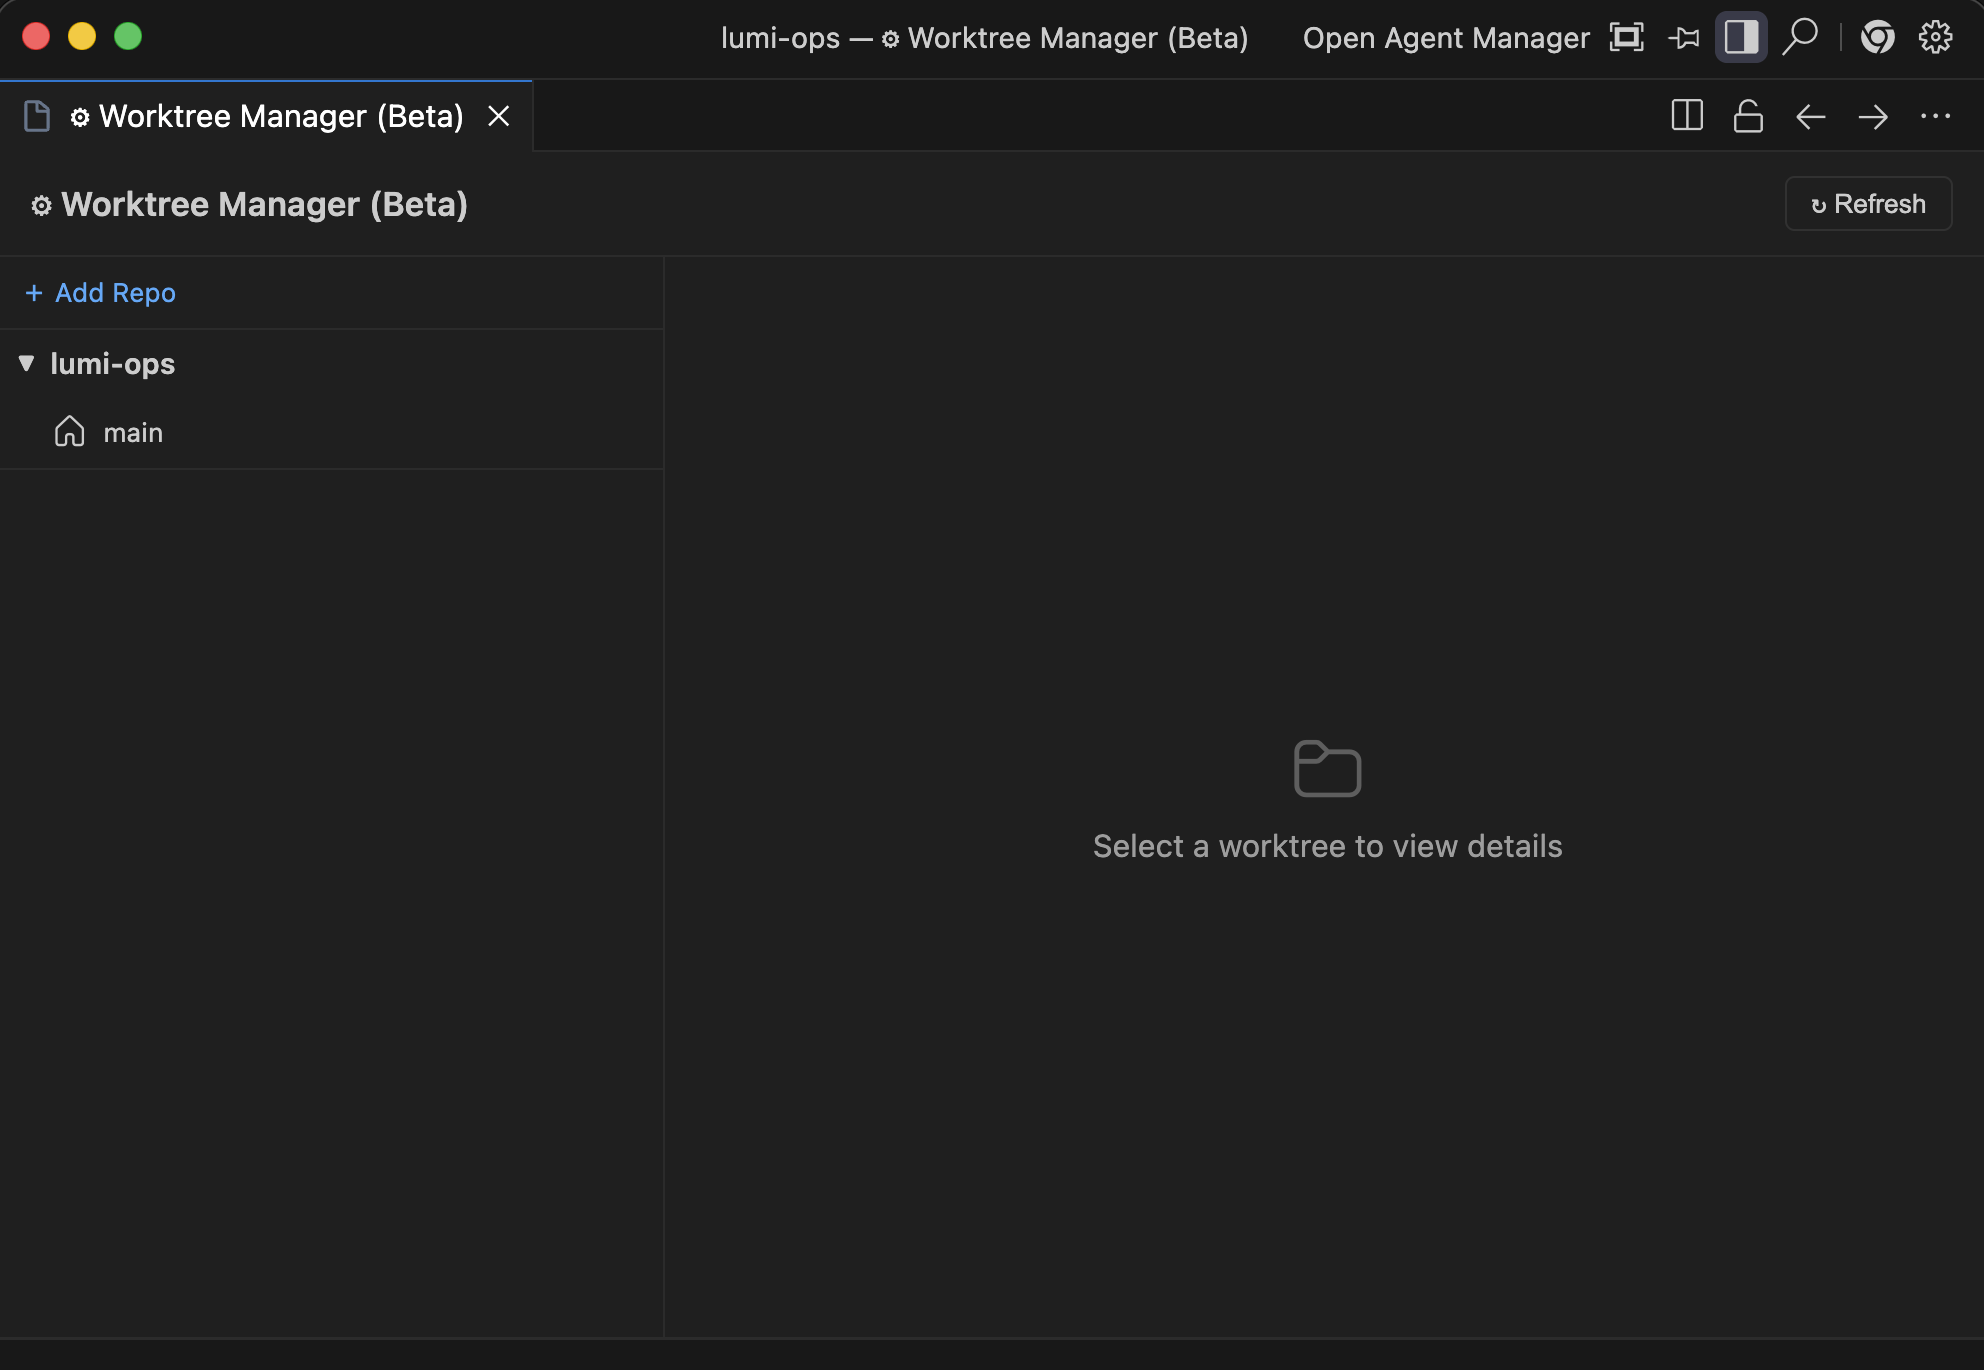Screen dimensions: 1984x1370
Task: Open the search magnifier icon
Action: tap(1800, 36)
